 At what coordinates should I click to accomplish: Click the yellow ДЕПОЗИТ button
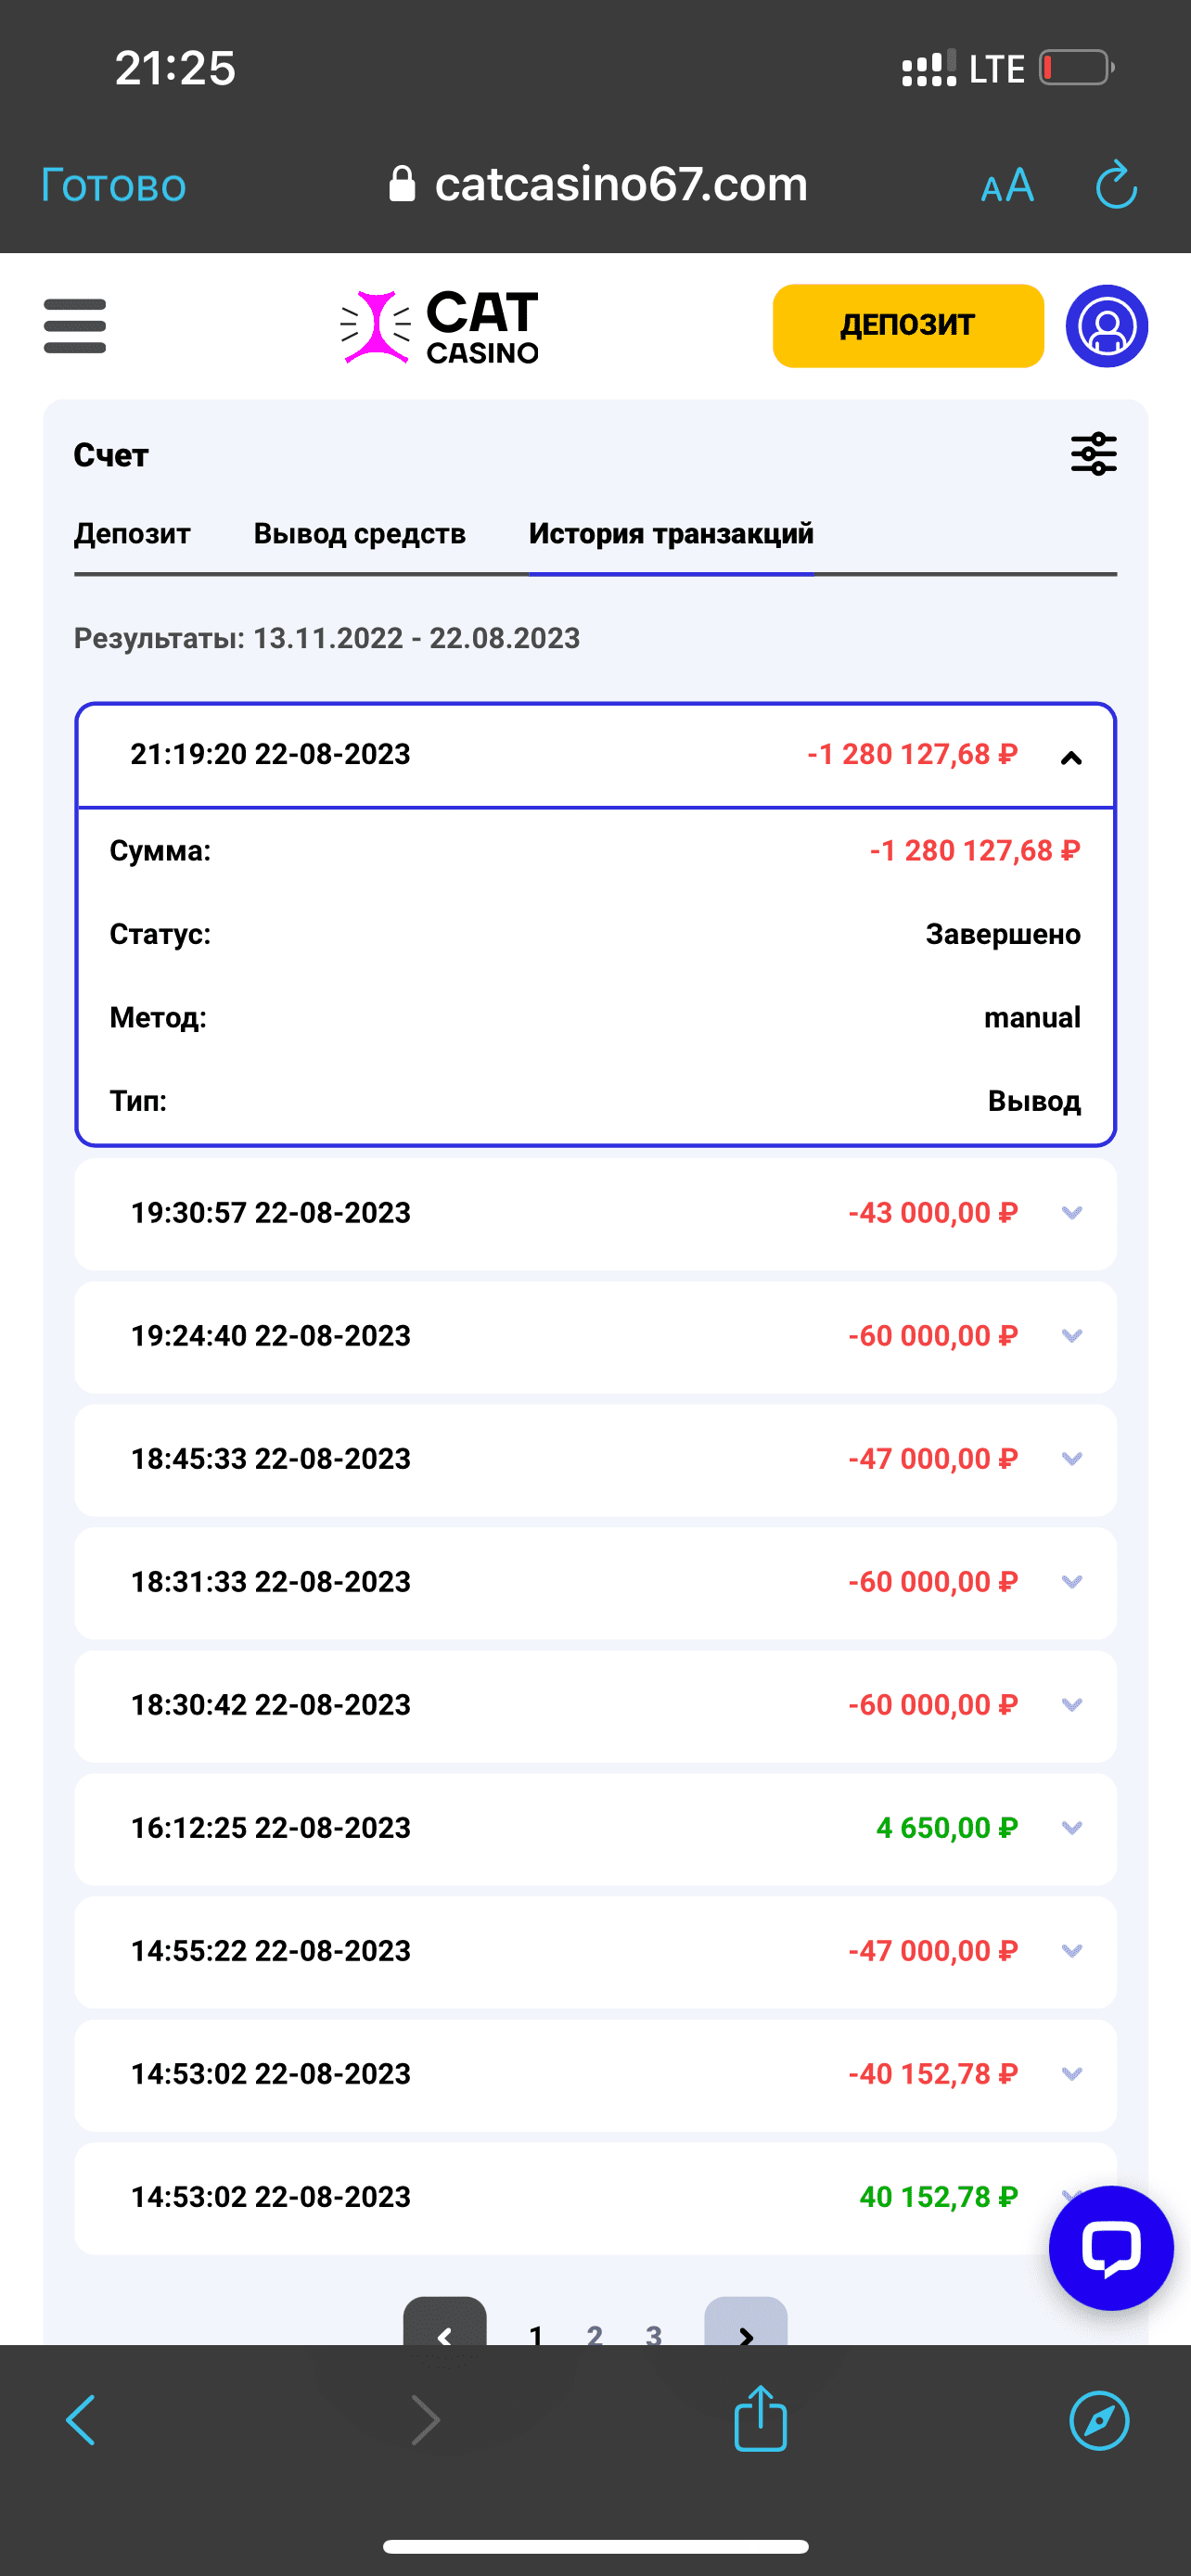(x=908, y=326)
